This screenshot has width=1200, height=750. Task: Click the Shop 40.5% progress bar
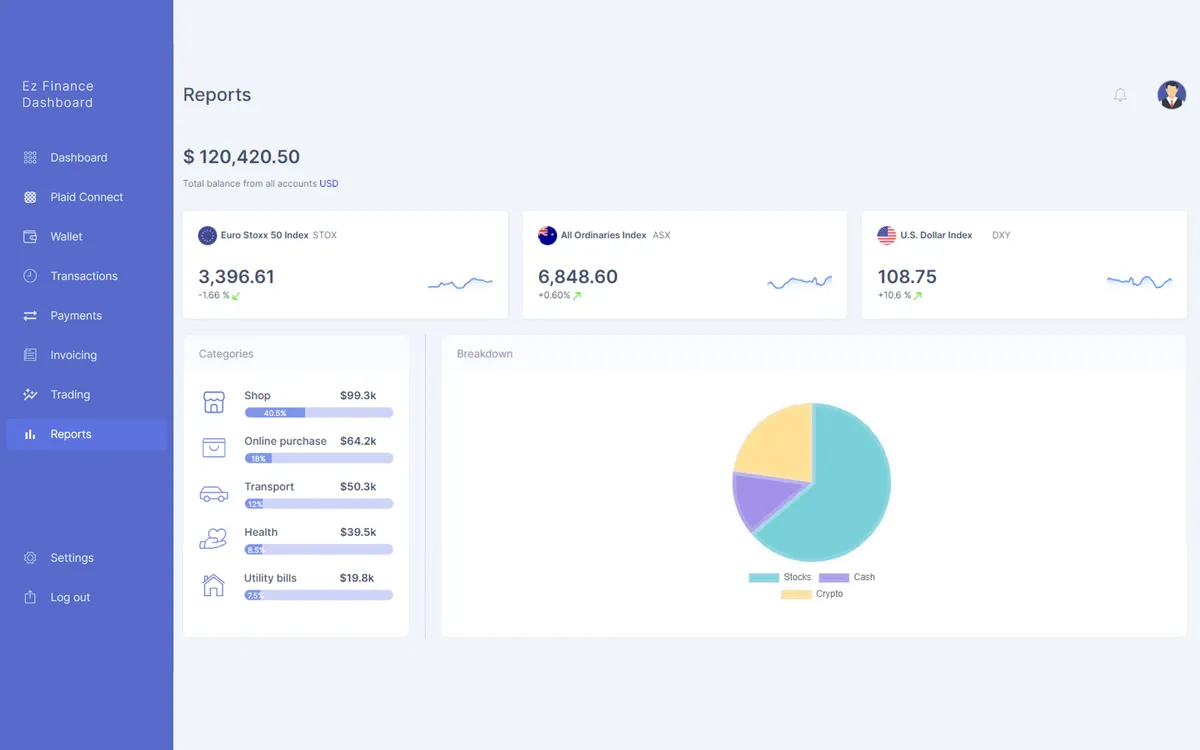coord(319,412)
